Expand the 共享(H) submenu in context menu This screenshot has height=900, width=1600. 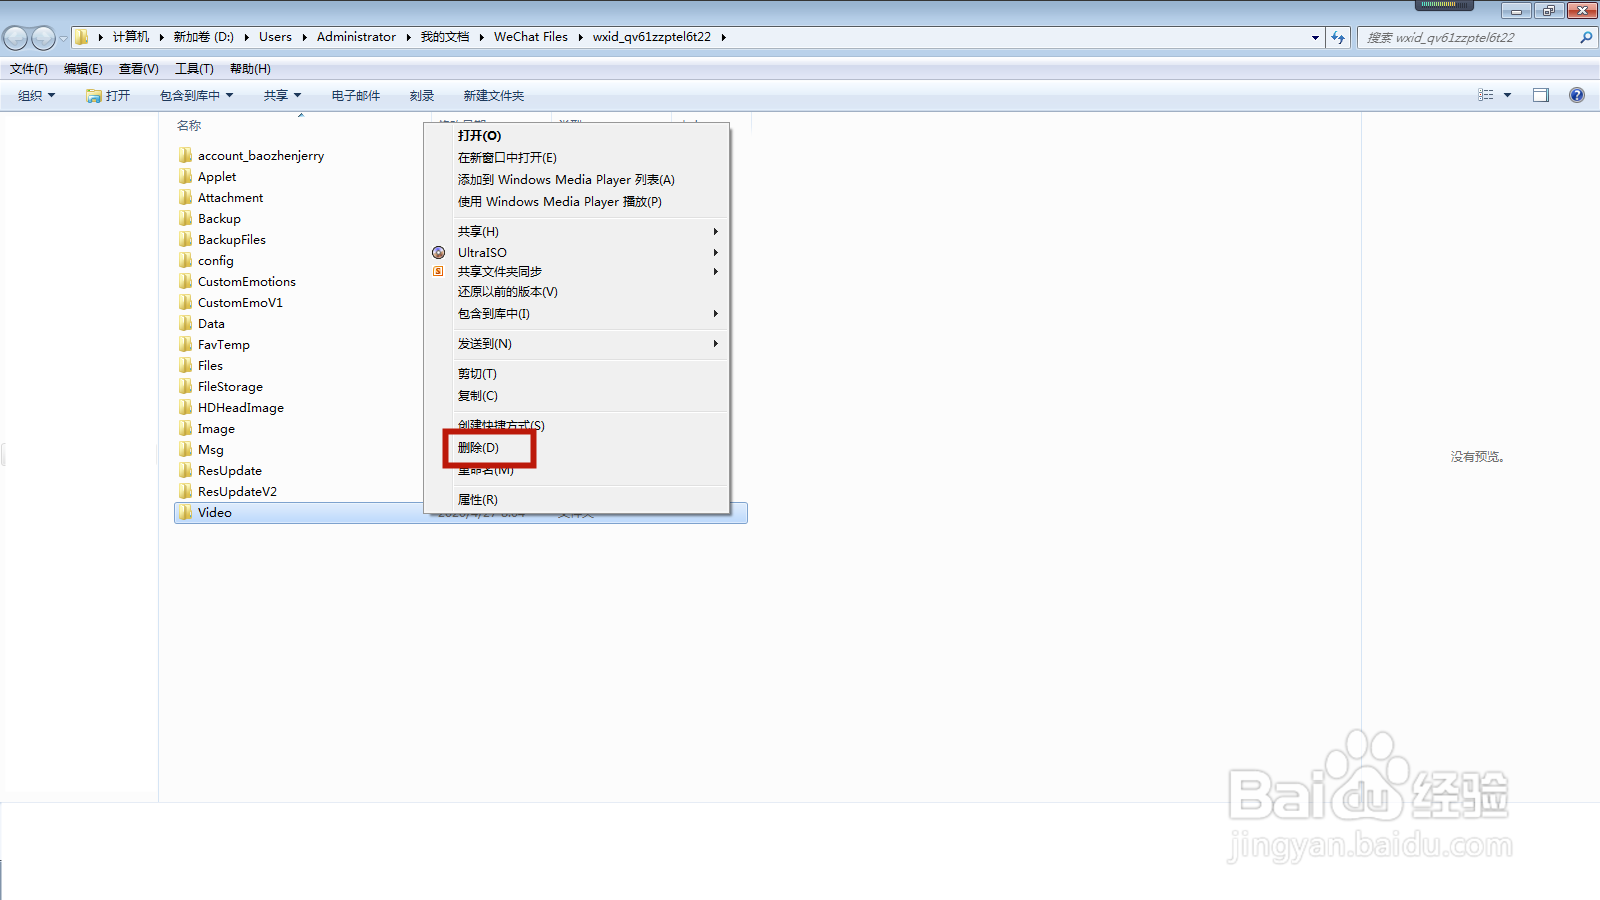tap(715, 231)
